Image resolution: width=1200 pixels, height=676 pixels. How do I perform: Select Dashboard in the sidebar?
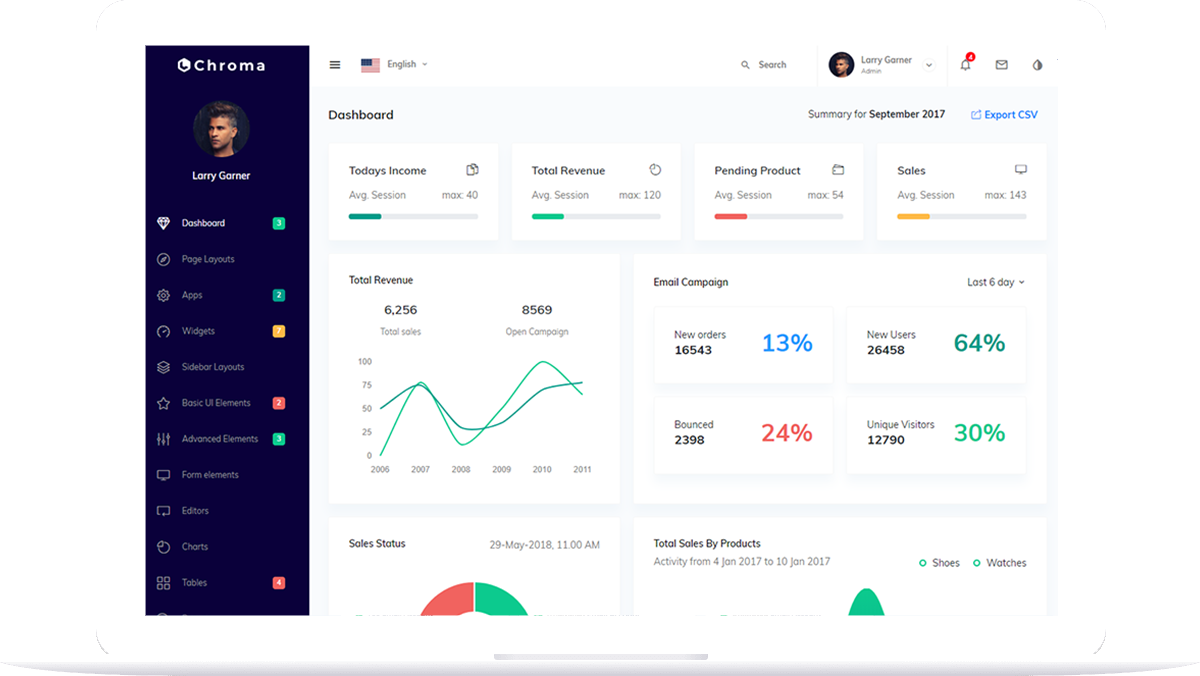203,223
